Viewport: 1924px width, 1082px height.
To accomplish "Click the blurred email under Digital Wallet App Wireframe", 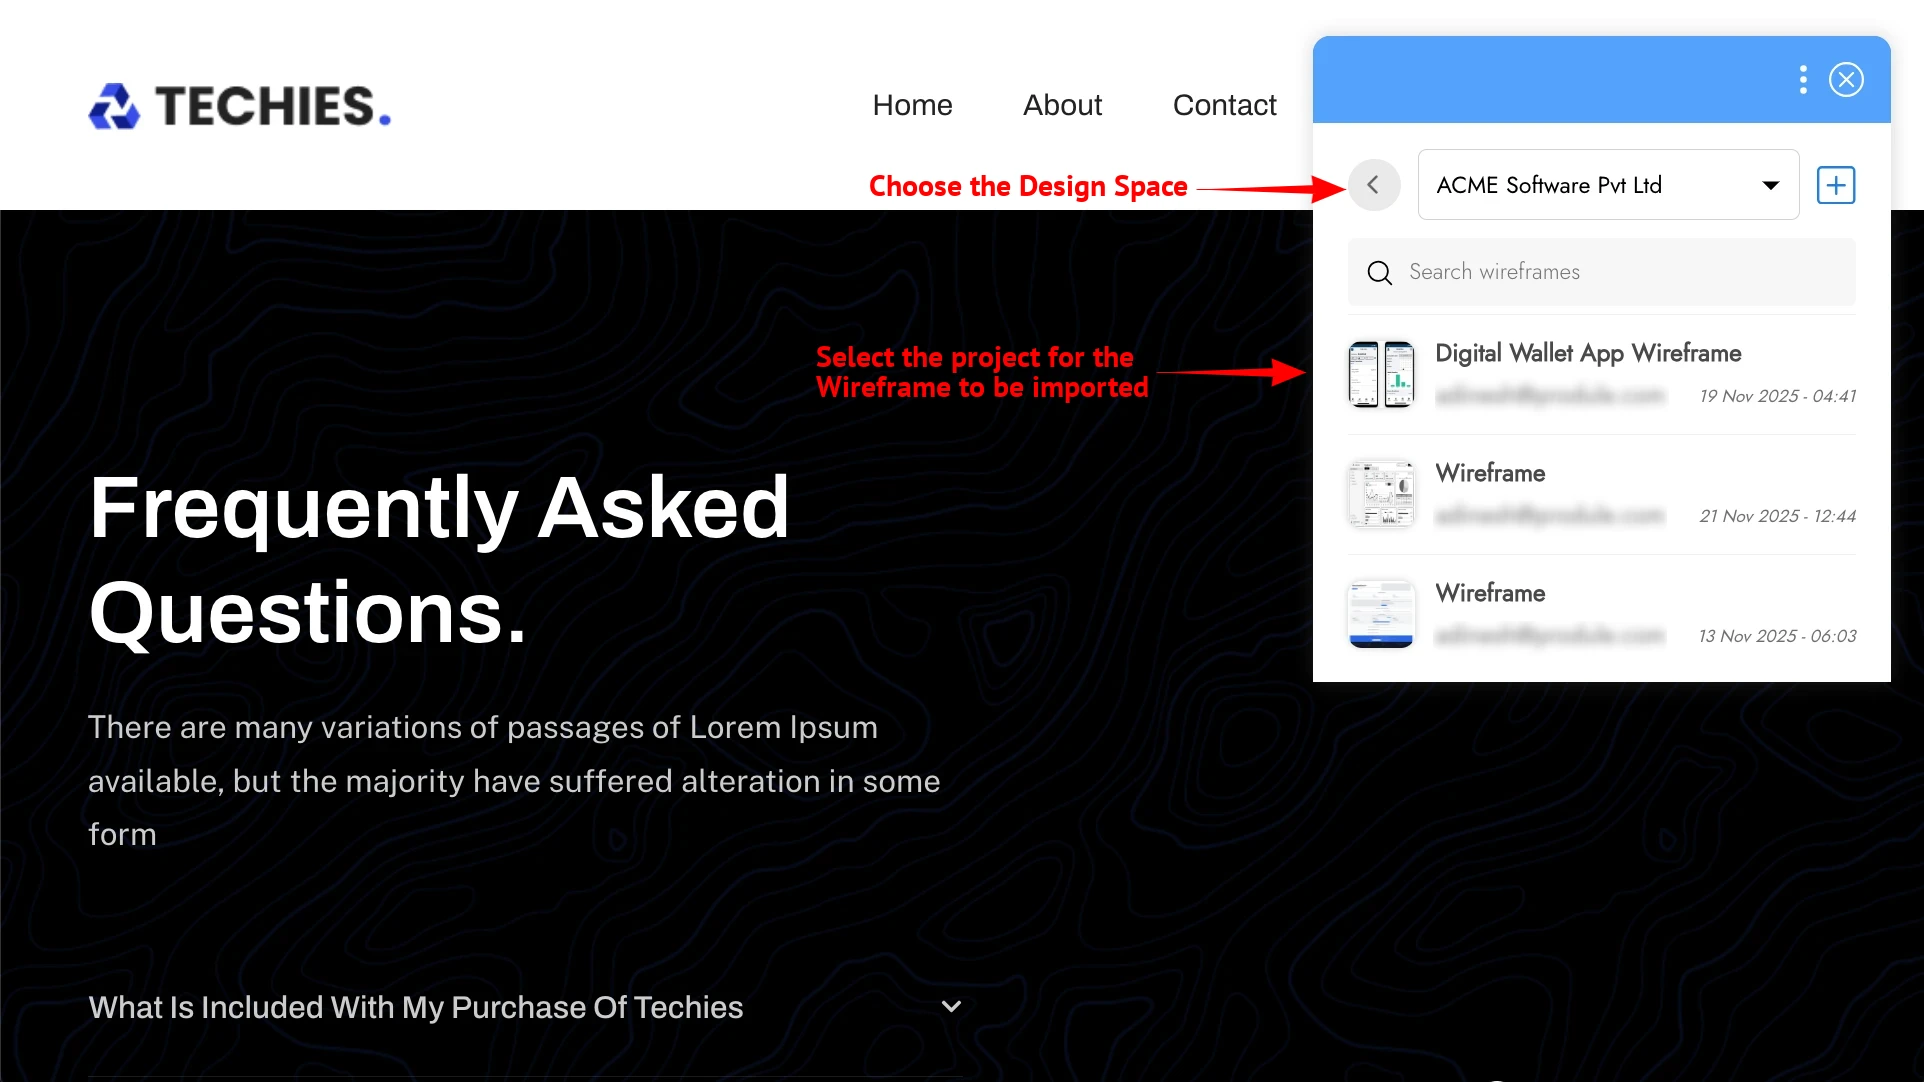I will [1550, 395].
